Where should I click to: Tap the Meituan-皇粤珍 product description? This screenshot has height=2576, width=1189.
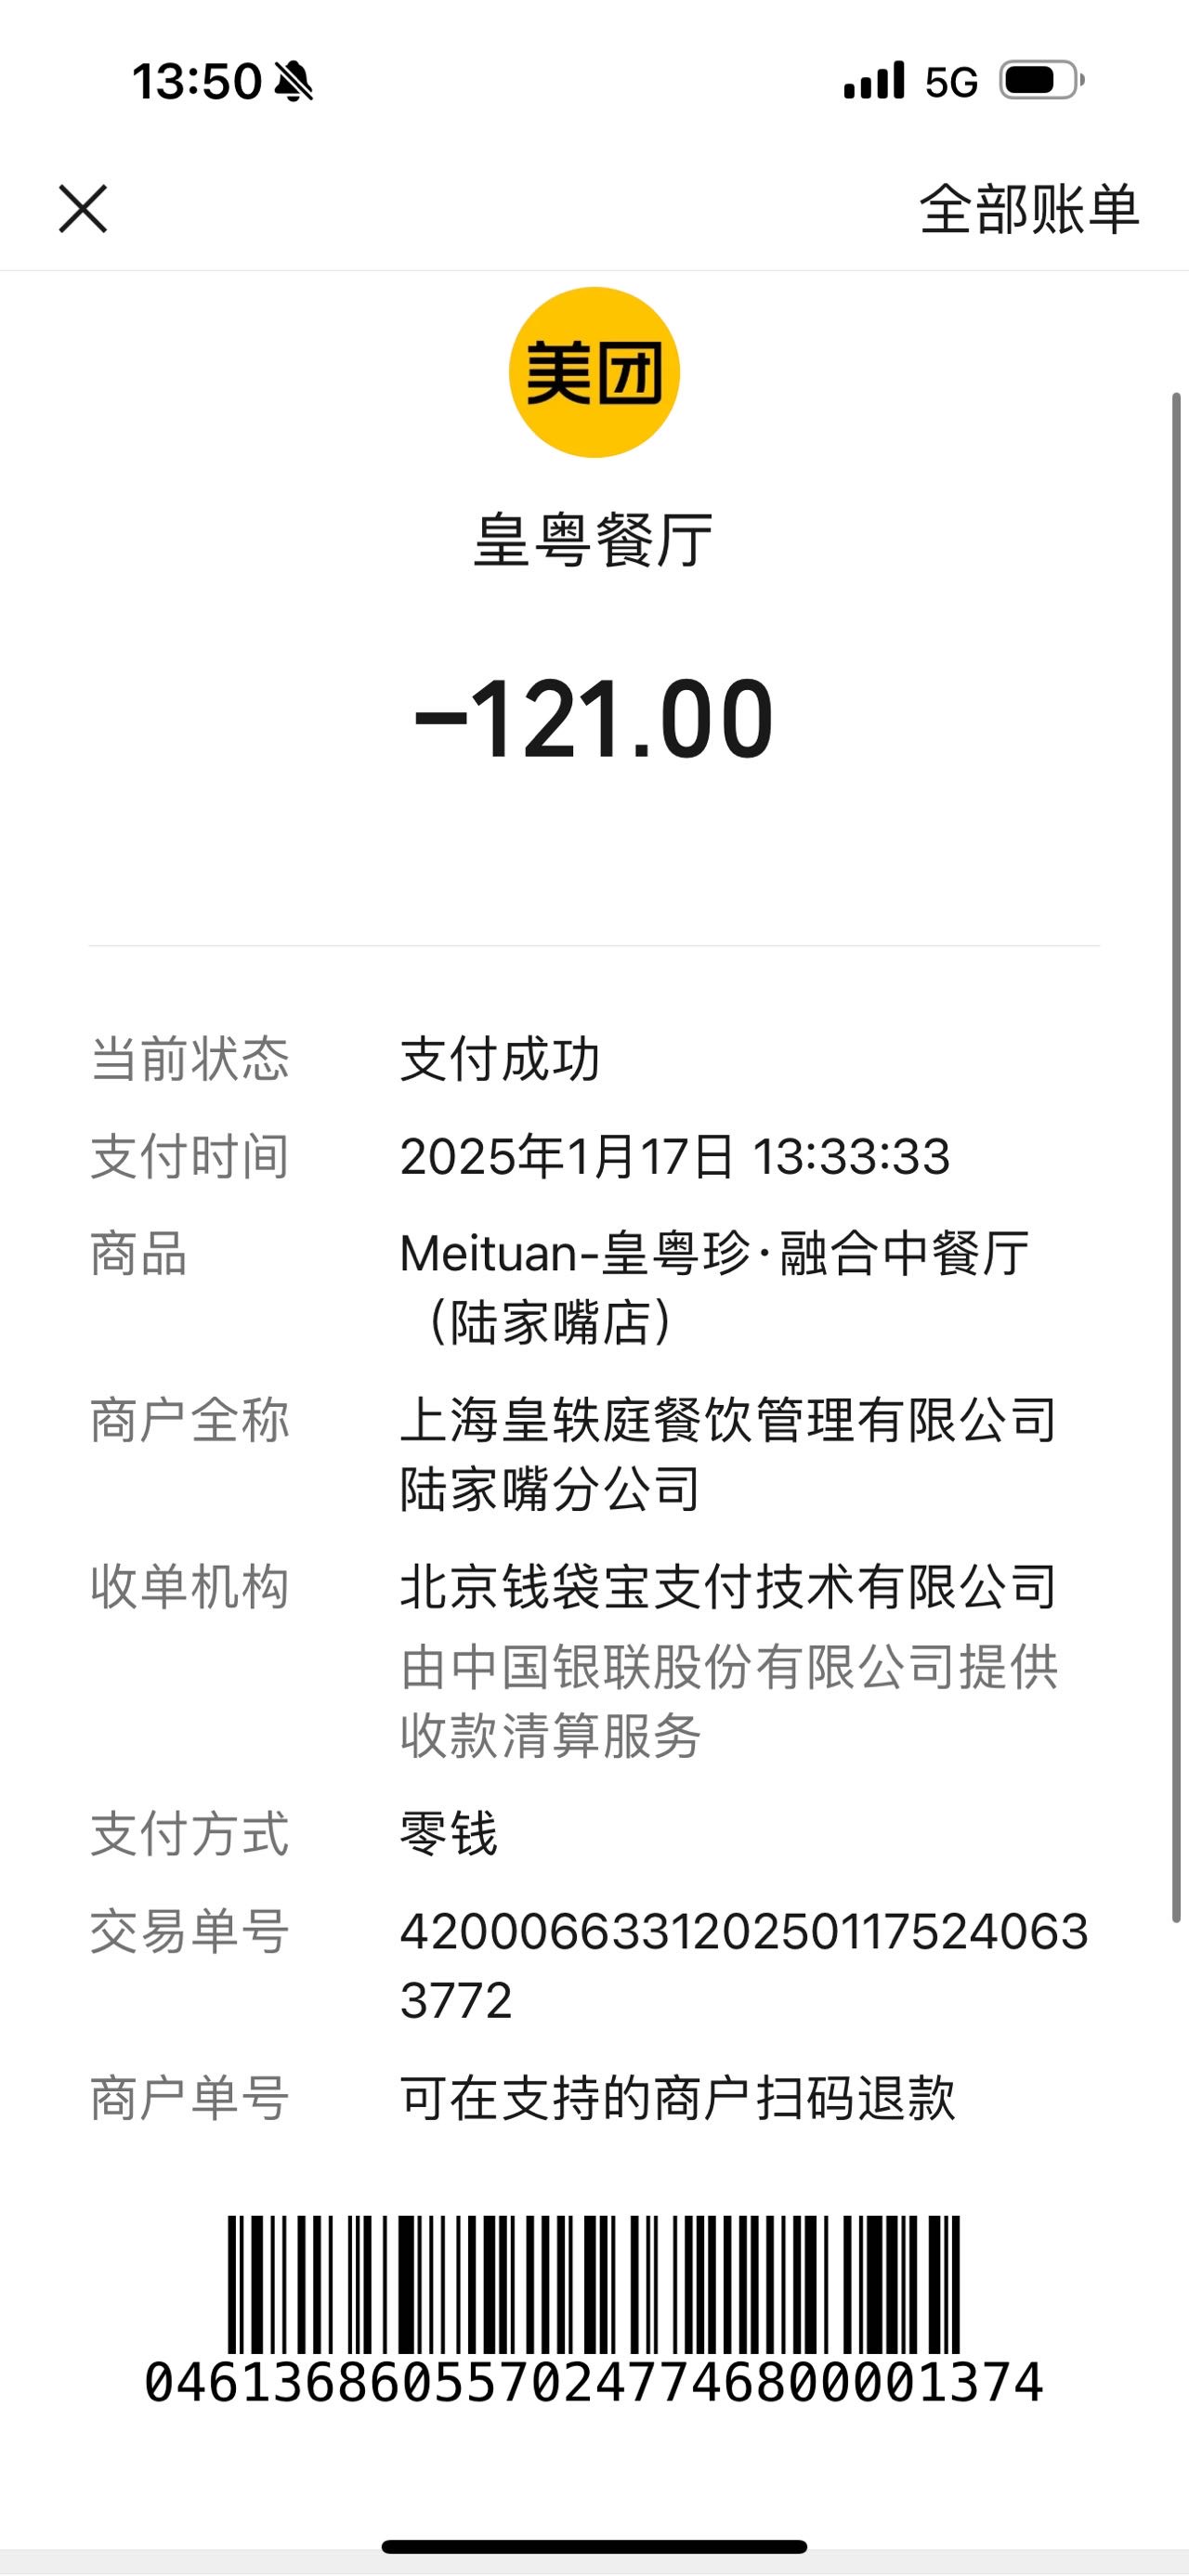point(714,1287)
